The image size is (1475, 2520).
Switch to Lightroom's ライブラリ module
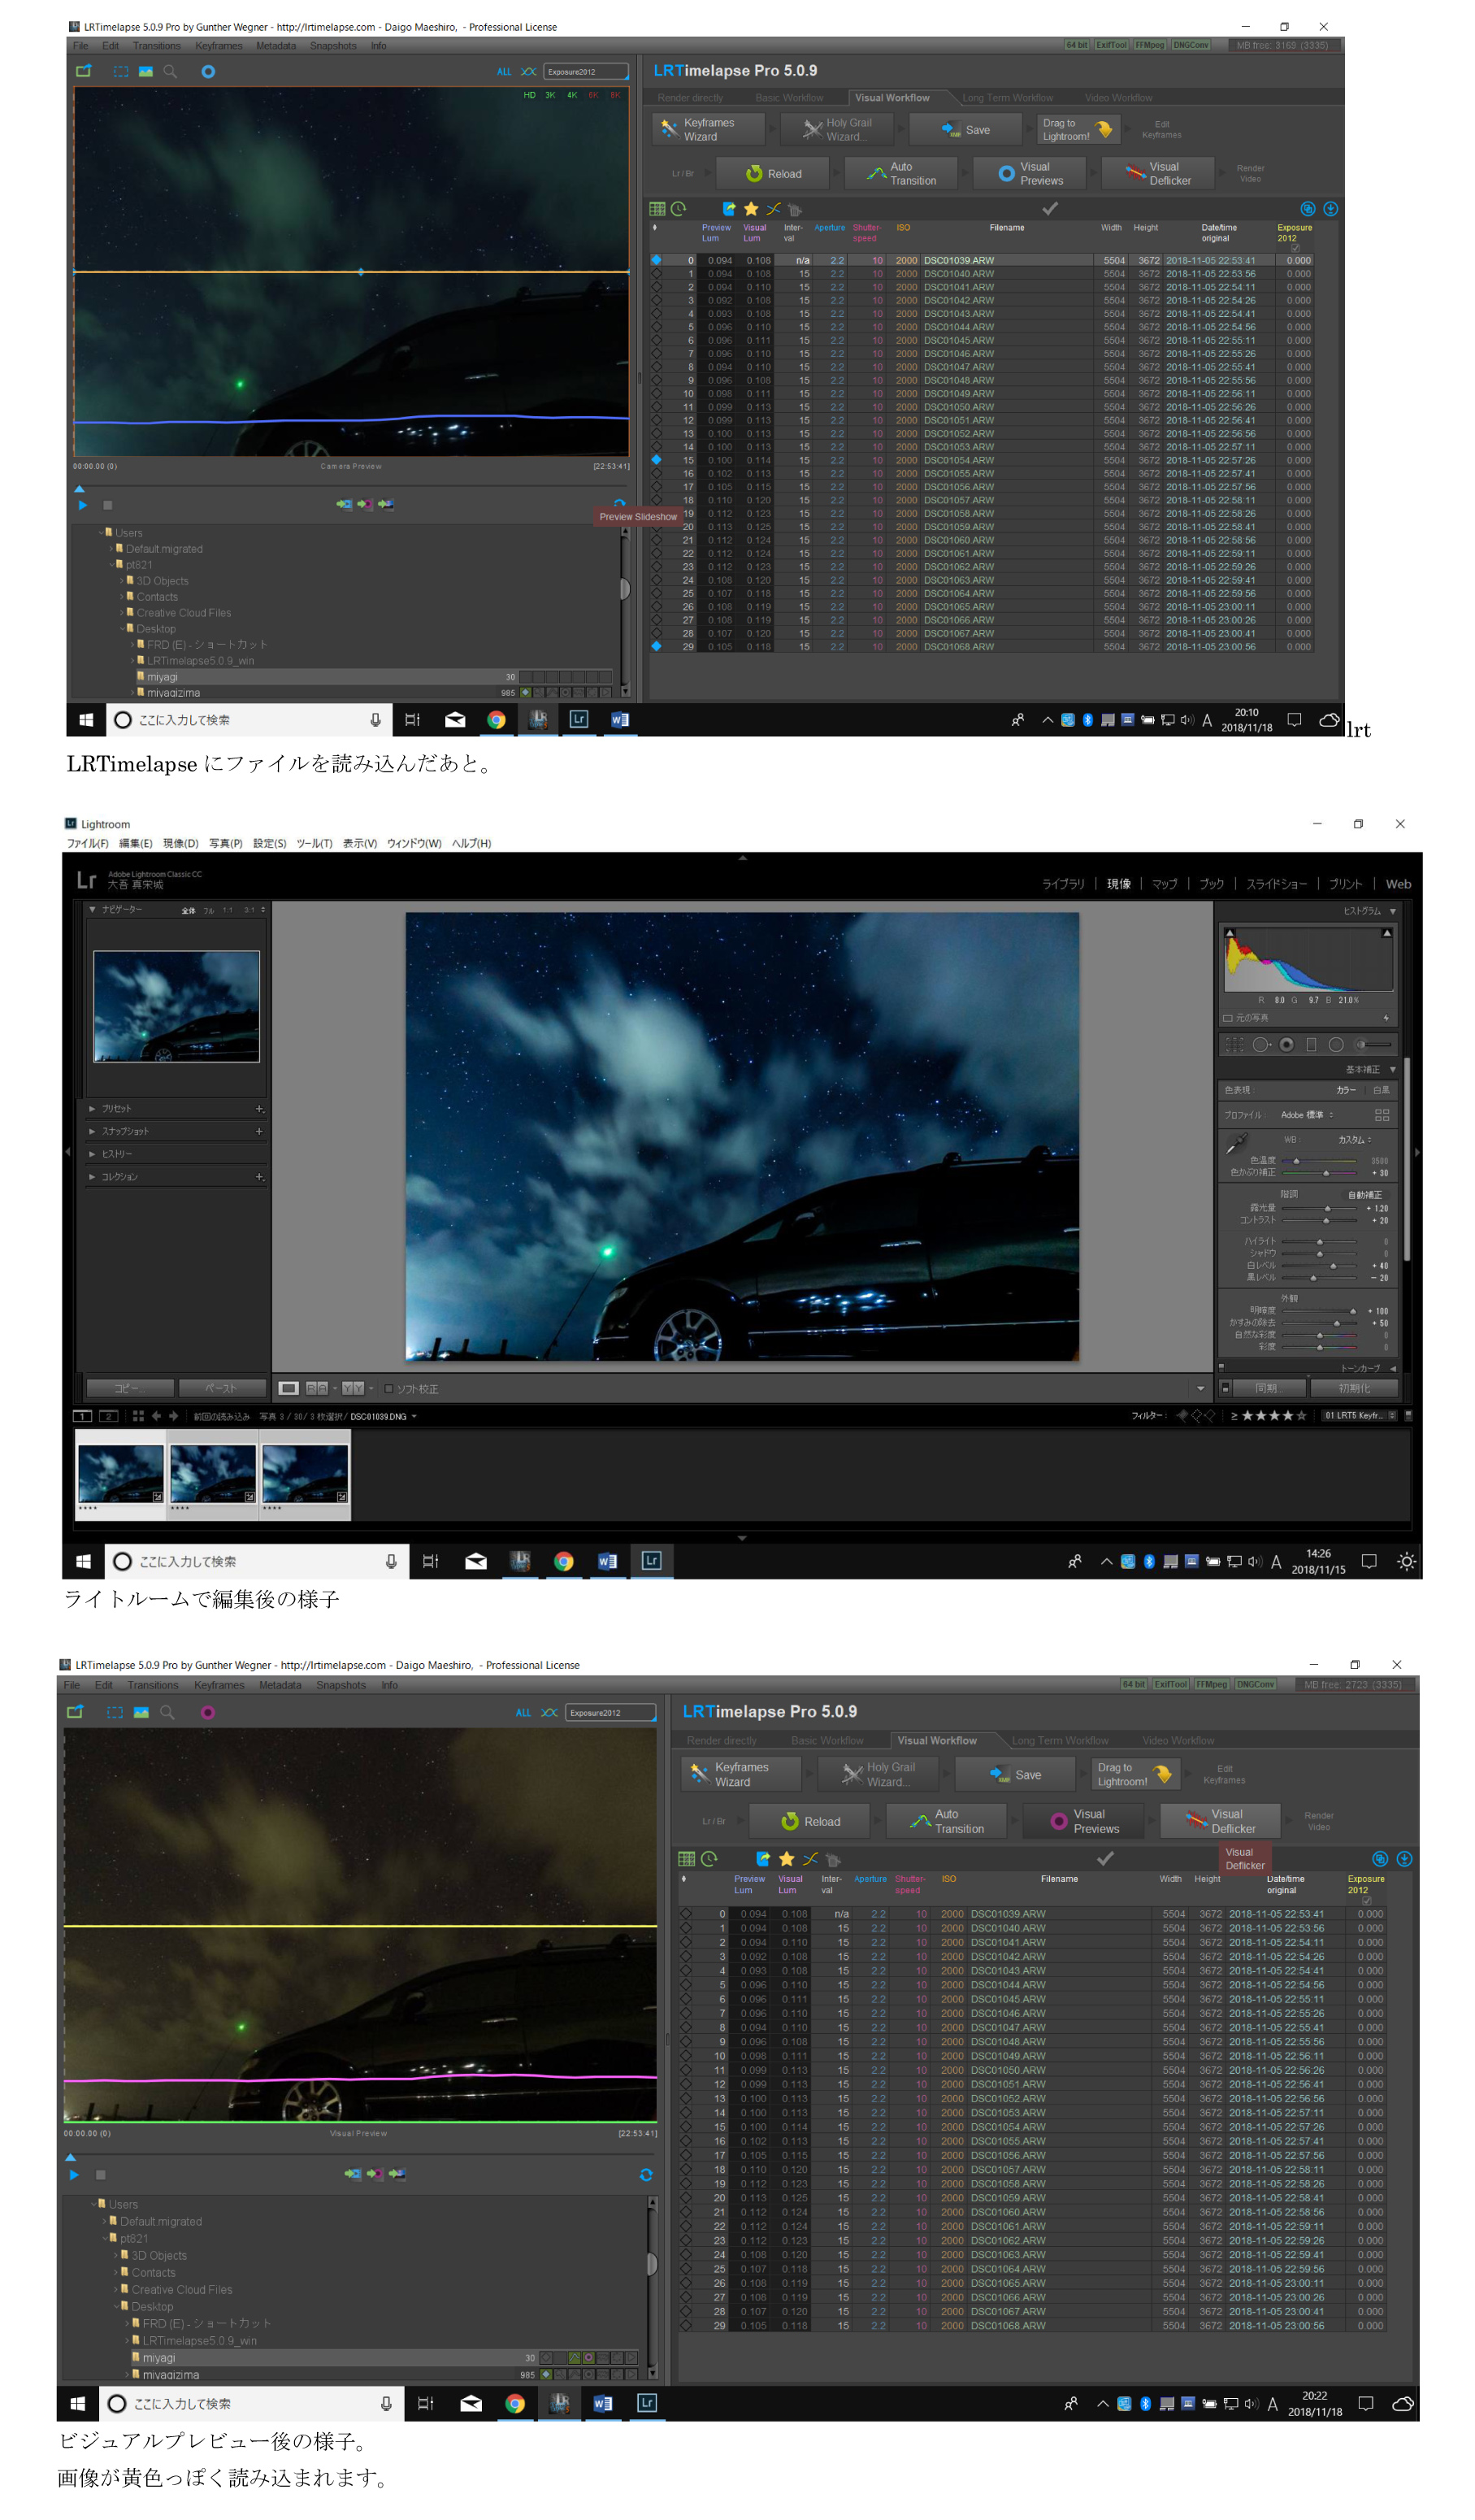(1063, 884)
